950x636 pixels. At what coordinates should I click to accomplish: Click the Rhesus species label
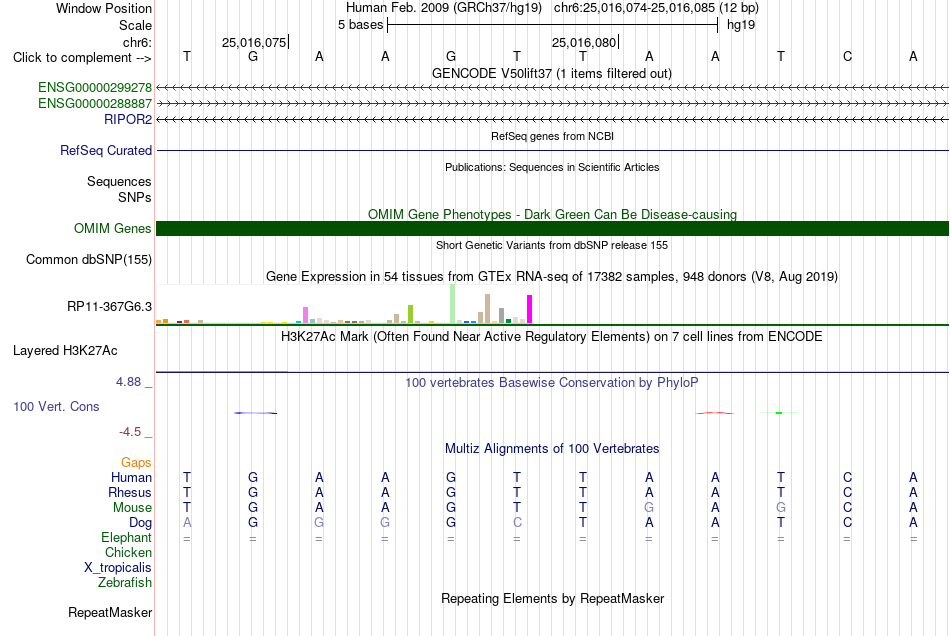click(130, 492)
